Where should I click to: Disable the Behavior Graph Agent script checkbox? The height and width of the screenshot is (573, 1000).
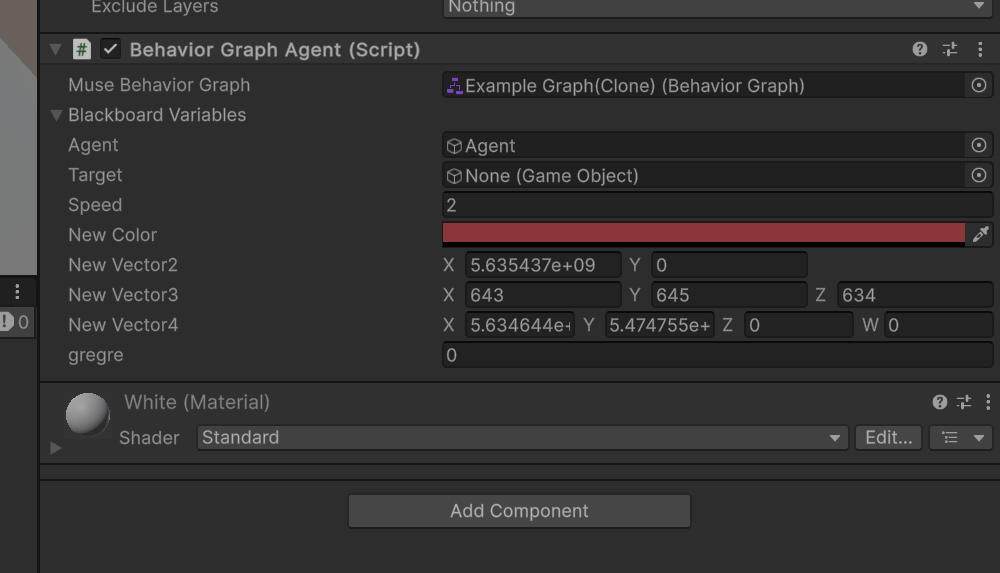pyautogui.click(x=111, y=49)
